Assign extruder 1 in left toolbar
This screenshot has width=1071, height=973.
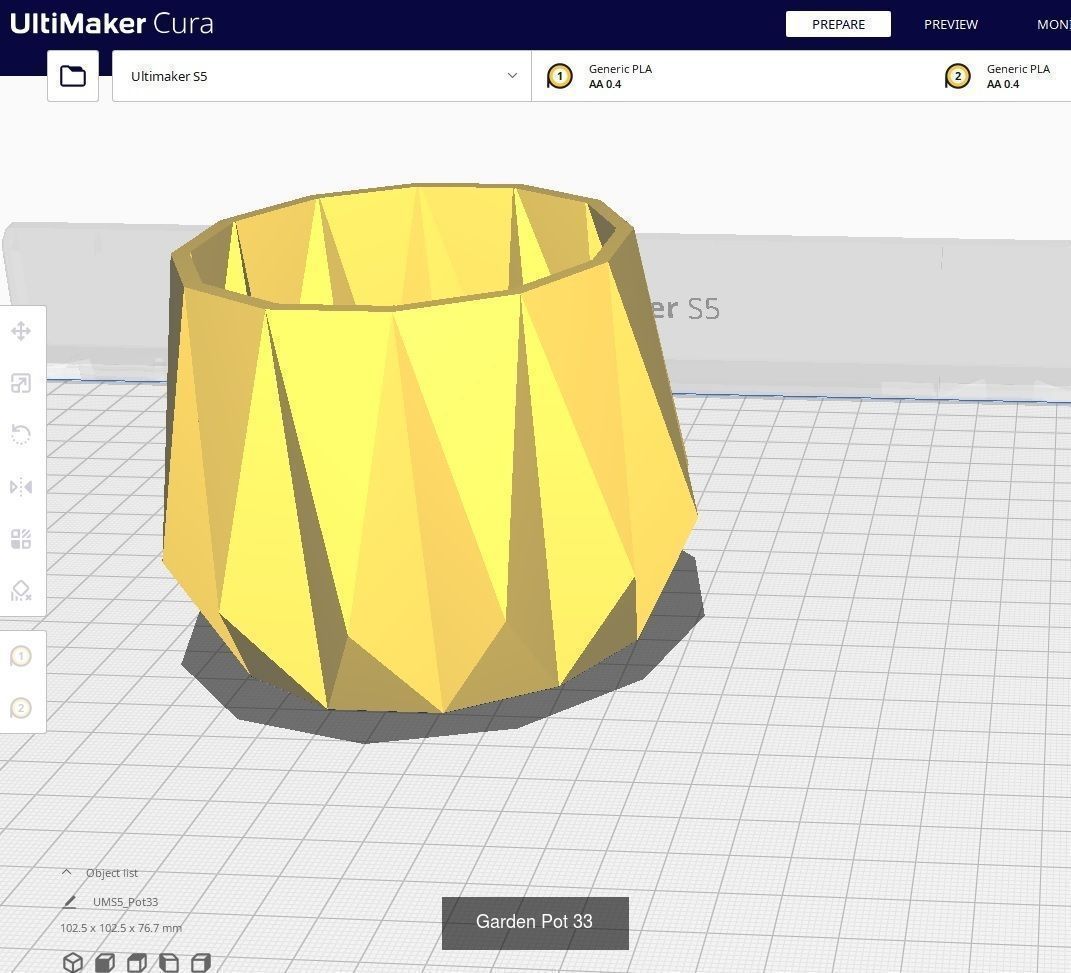tap(20, 656)
